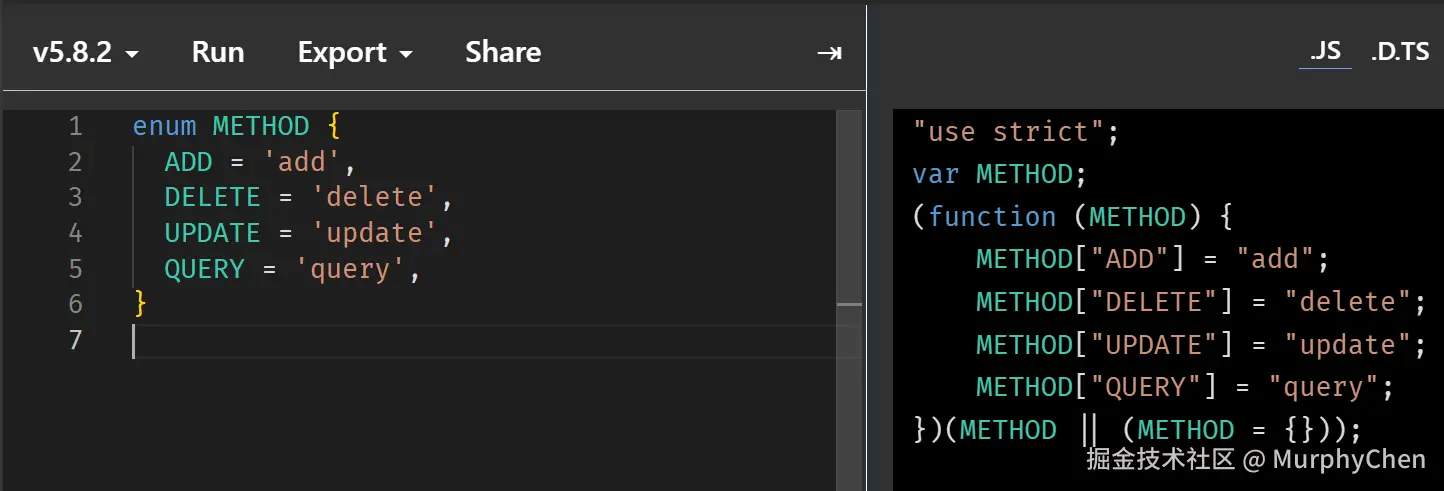Image resolution: width=1444 pixels, height=491 pixels.
Task: Collapse the sidebar with the arrow icon
Action: 829,53
